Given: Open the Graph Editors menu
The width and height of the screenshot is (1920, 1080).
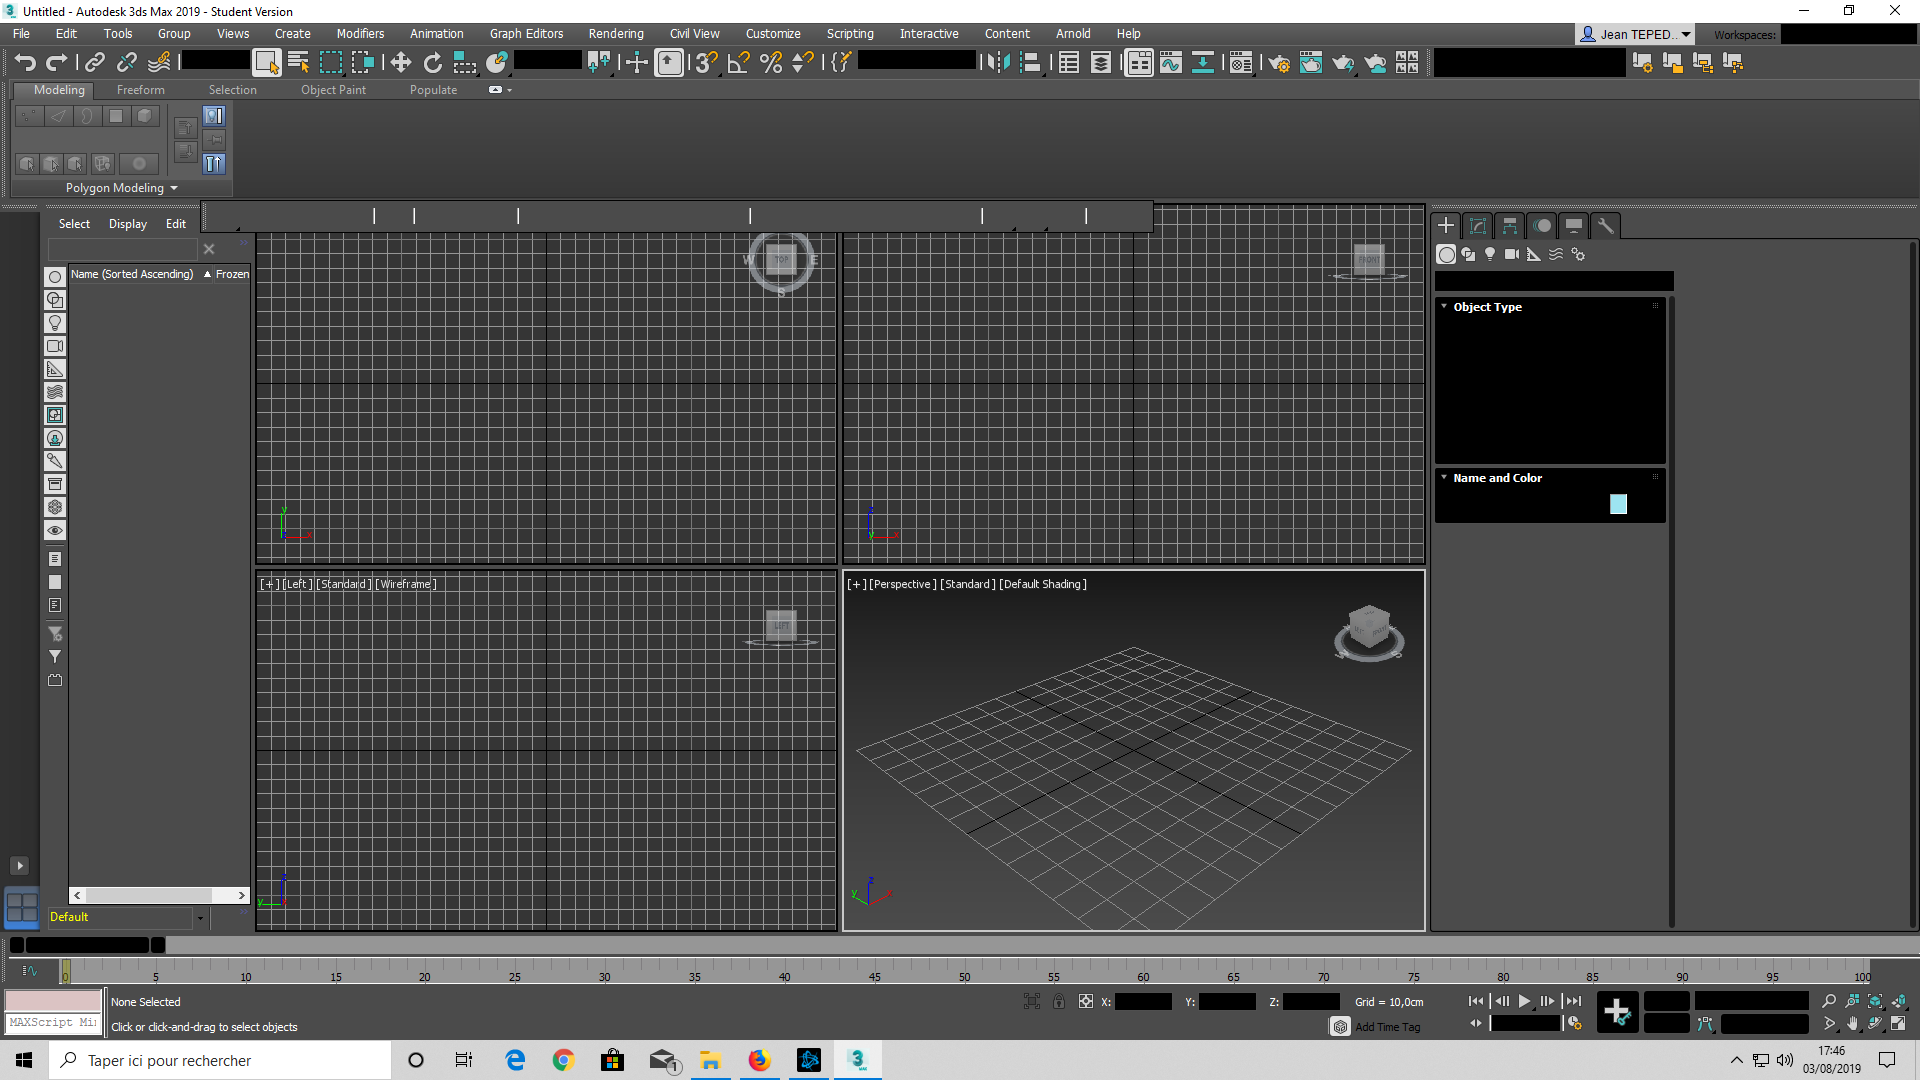Looking at the screenshot, I should tap(526, 34).
